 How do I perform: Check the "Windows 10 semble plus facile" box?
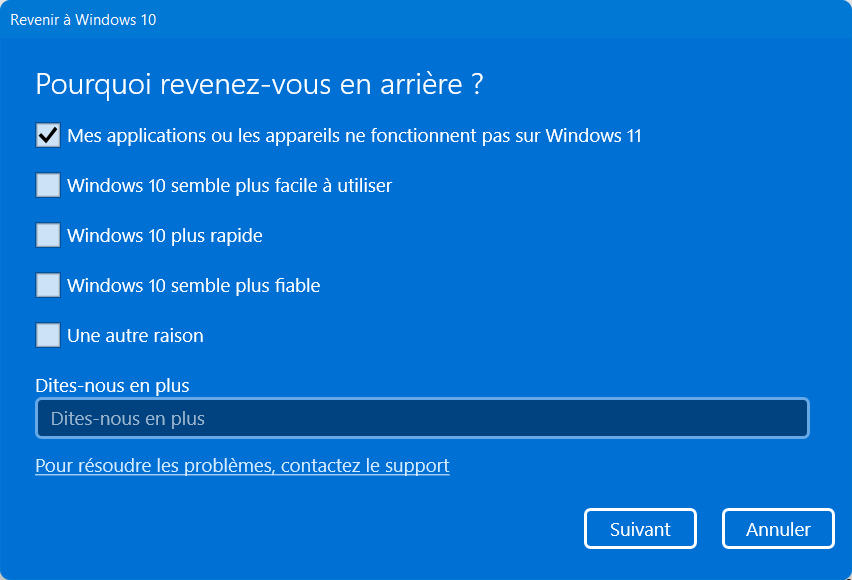click(48, 185)
